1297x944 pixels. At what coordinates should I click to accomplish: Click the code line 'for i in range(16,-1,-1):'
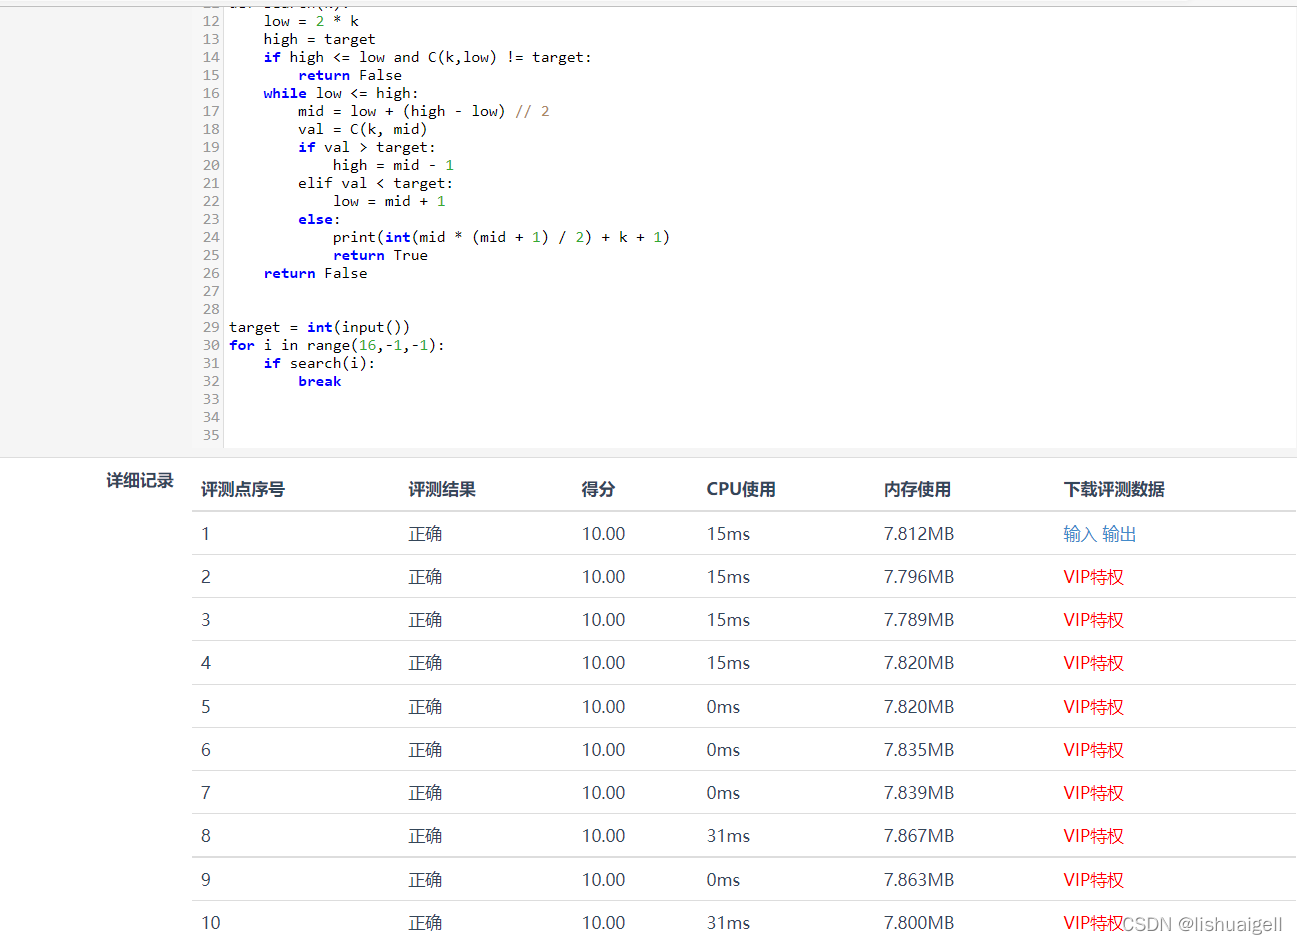(337, 345)
